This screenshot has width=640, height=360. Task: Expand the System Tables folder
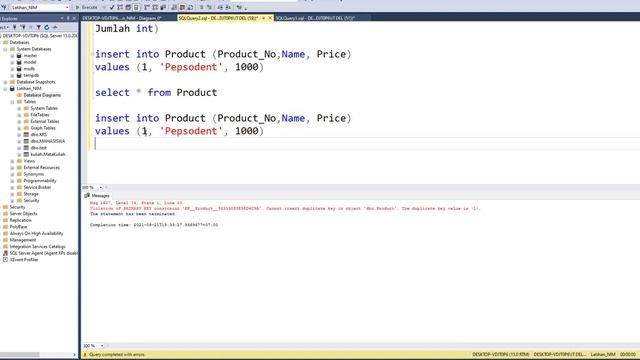point(19,108)
